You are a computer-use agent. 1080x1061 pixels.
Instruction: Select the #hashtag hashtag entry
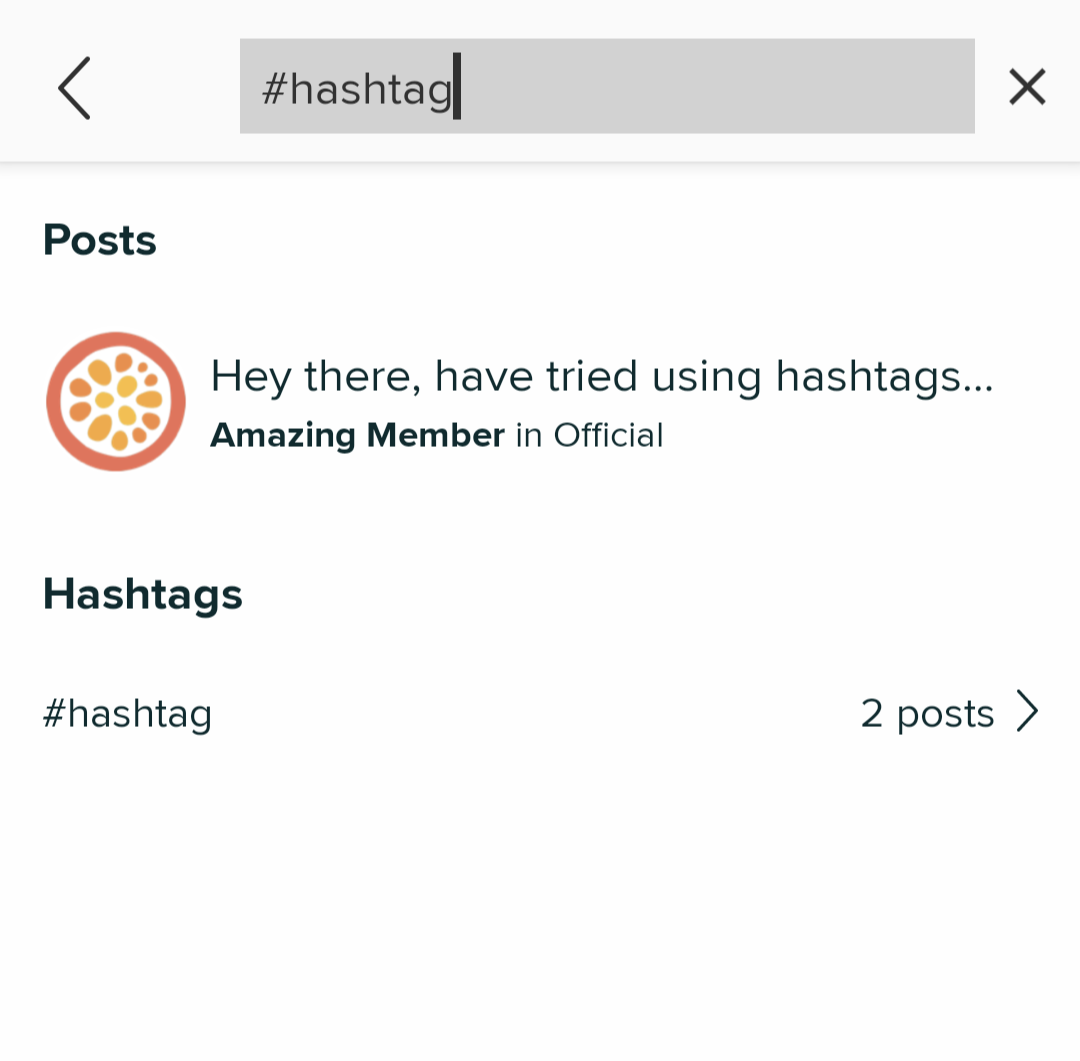127,712
